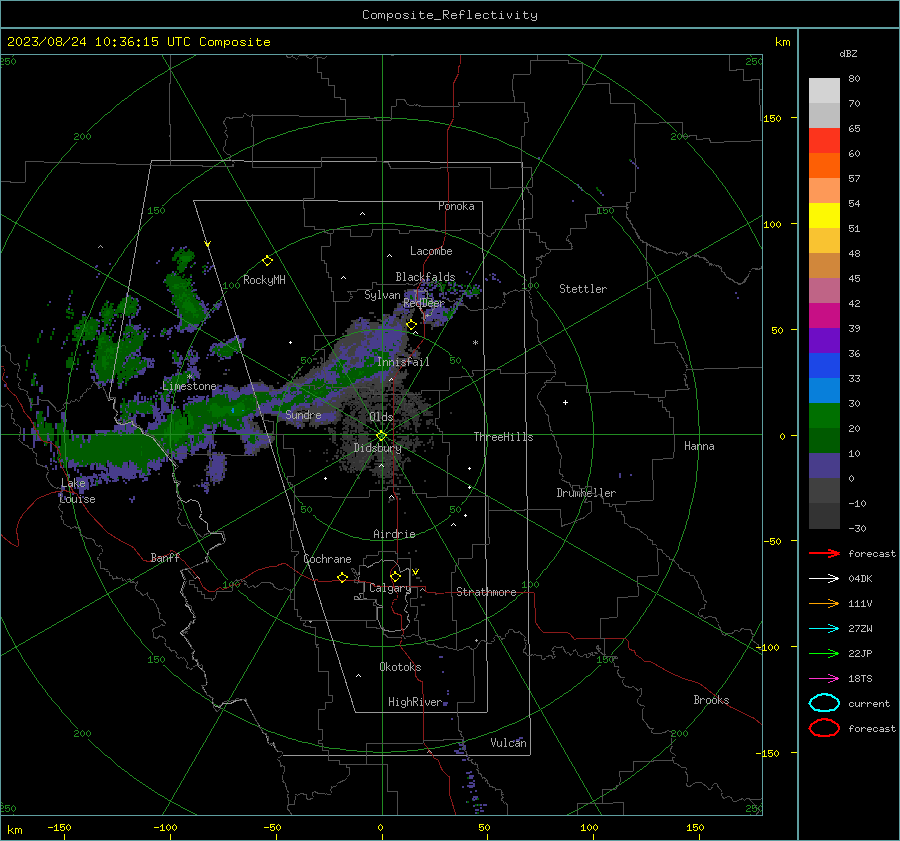Click the yellow diamond marker above Calgary label
This screenshot has height=841, width=900.
[x=395, y=576]
